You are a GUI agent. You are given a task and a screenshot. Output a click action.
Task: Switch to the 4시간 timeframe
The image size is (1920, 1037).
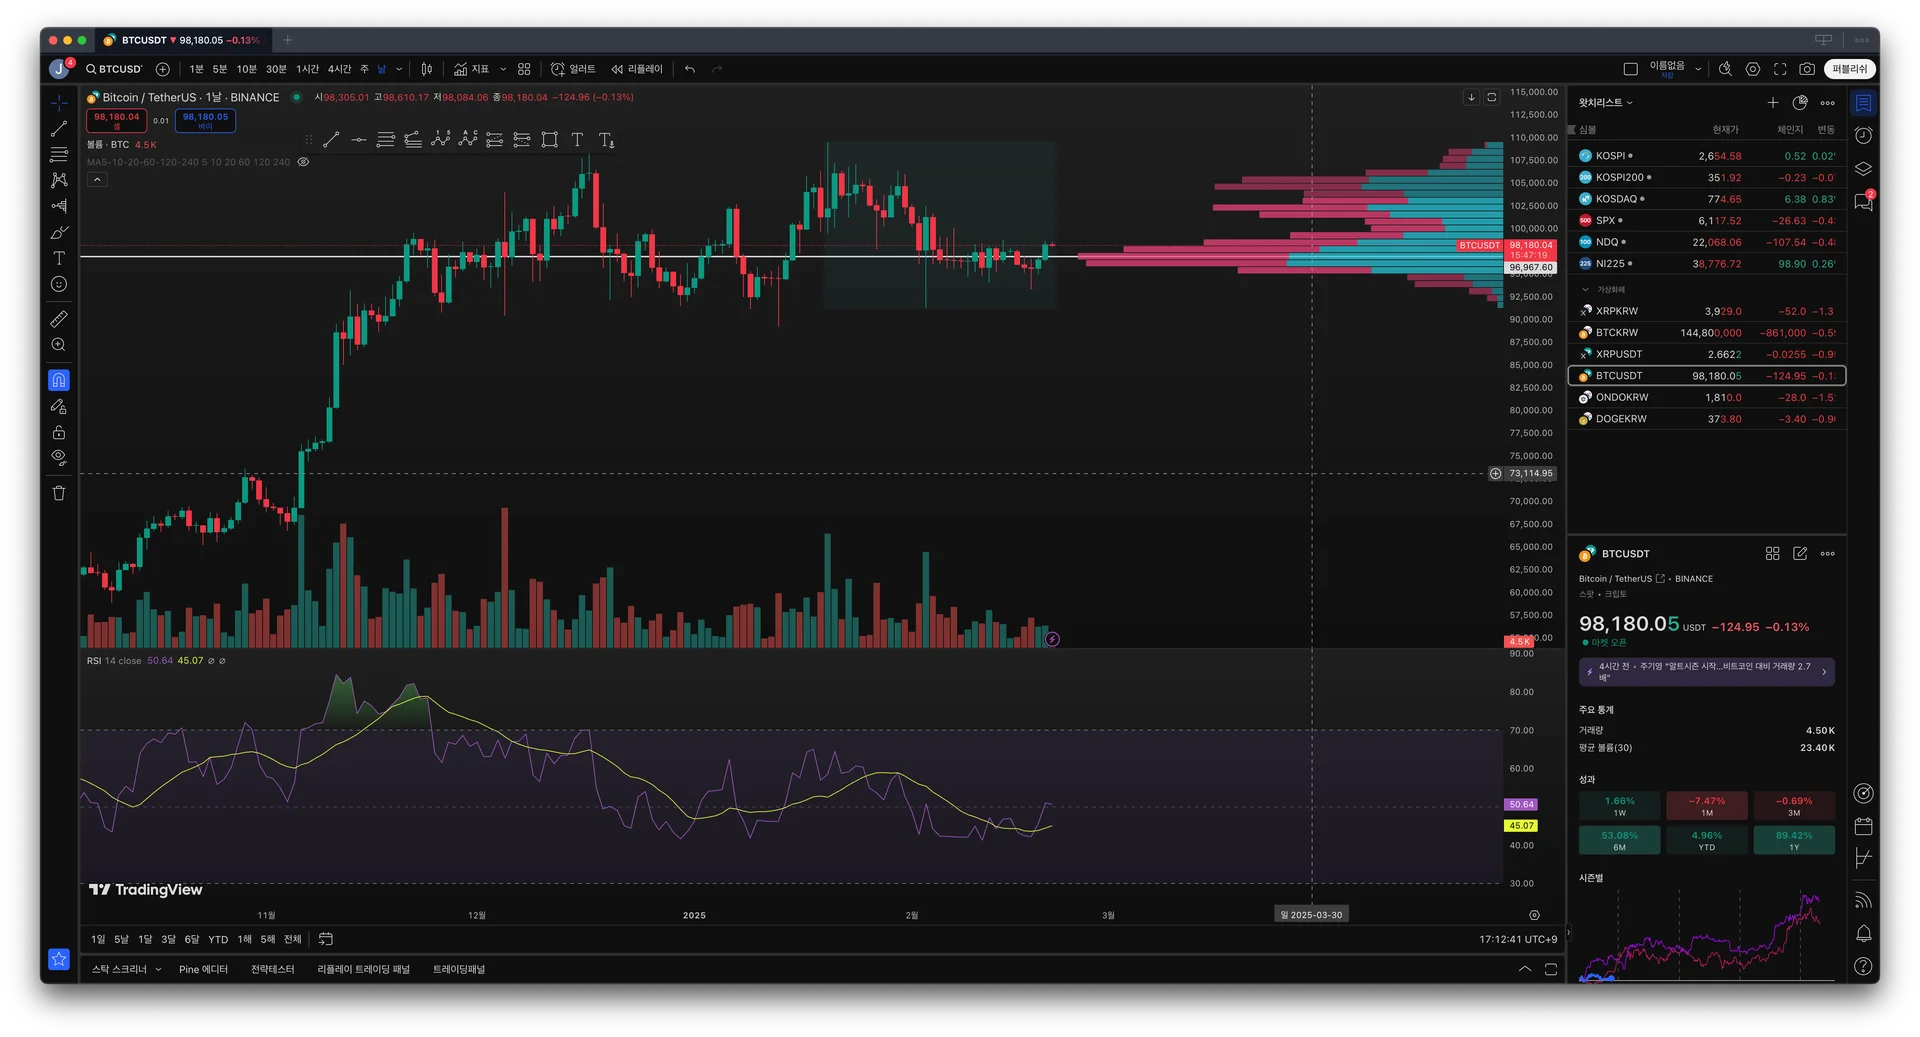point(340,69)
